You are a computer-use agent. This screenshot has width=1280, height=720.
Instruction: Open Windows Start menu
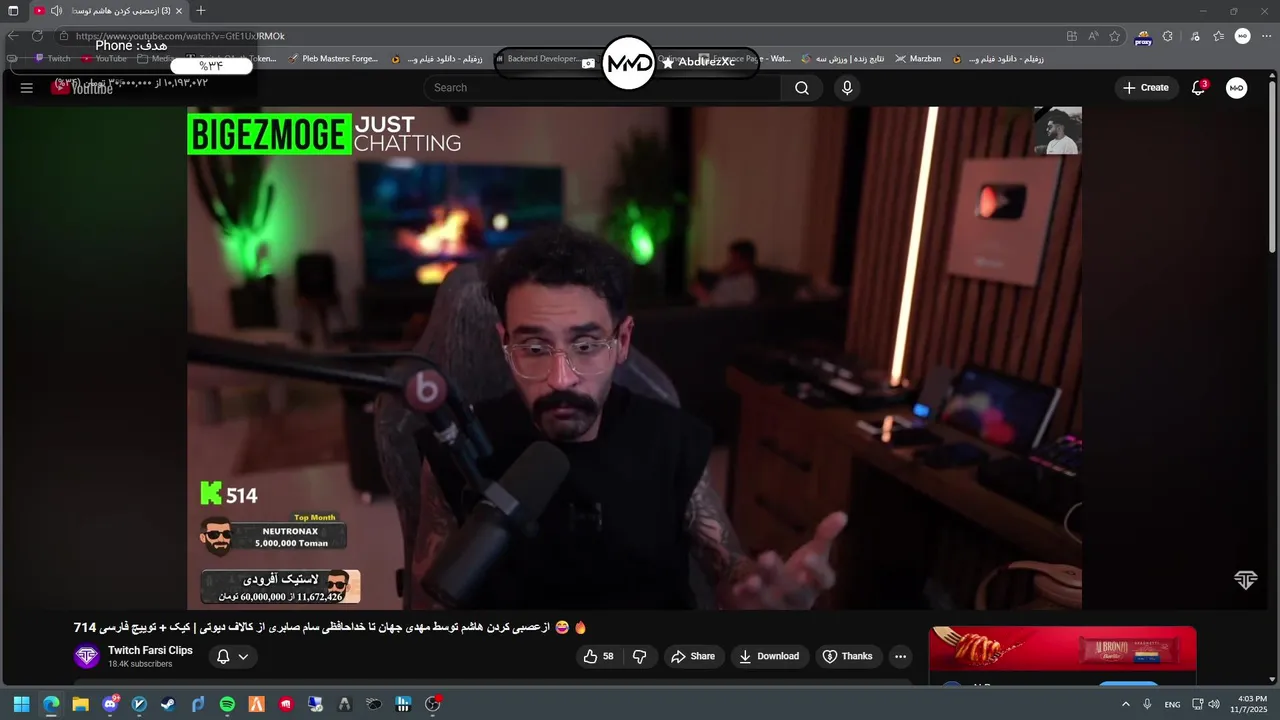pos(21,704)
